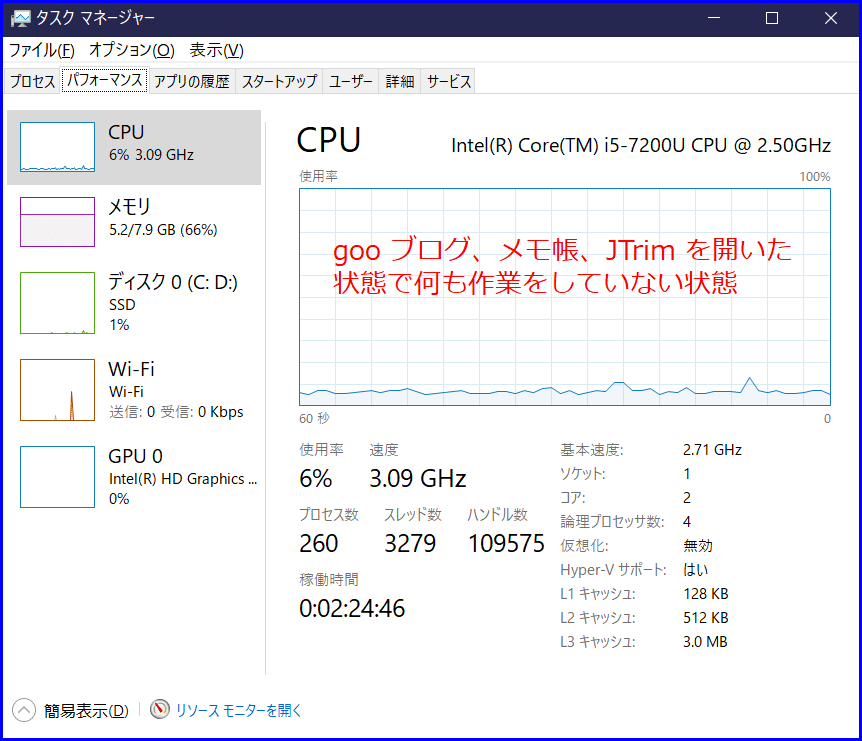Click the Intel(R) HD Graphics sidebar text

coord(183,479)
